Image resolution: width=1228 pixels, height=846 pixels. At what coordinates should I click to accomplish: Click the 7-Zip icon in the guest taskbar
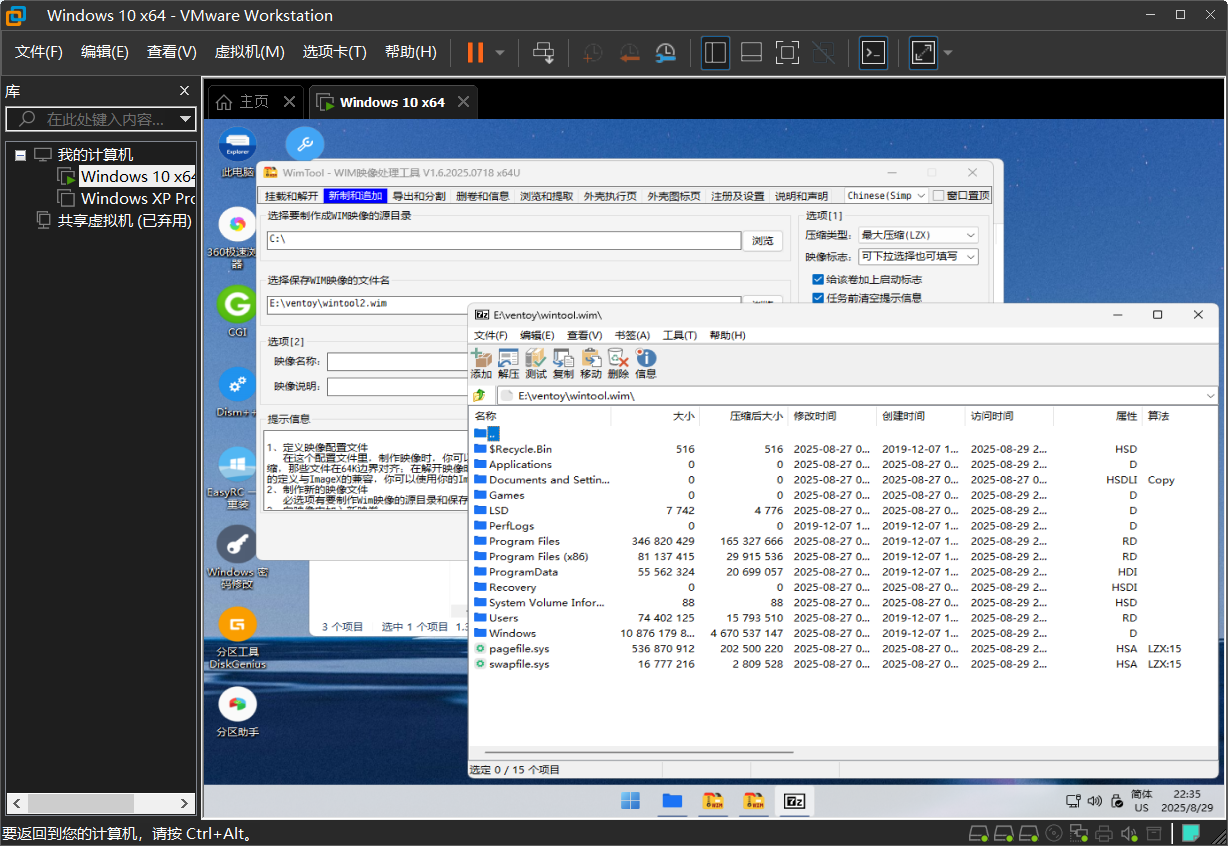pyautogui.click(x=795, y=801)
